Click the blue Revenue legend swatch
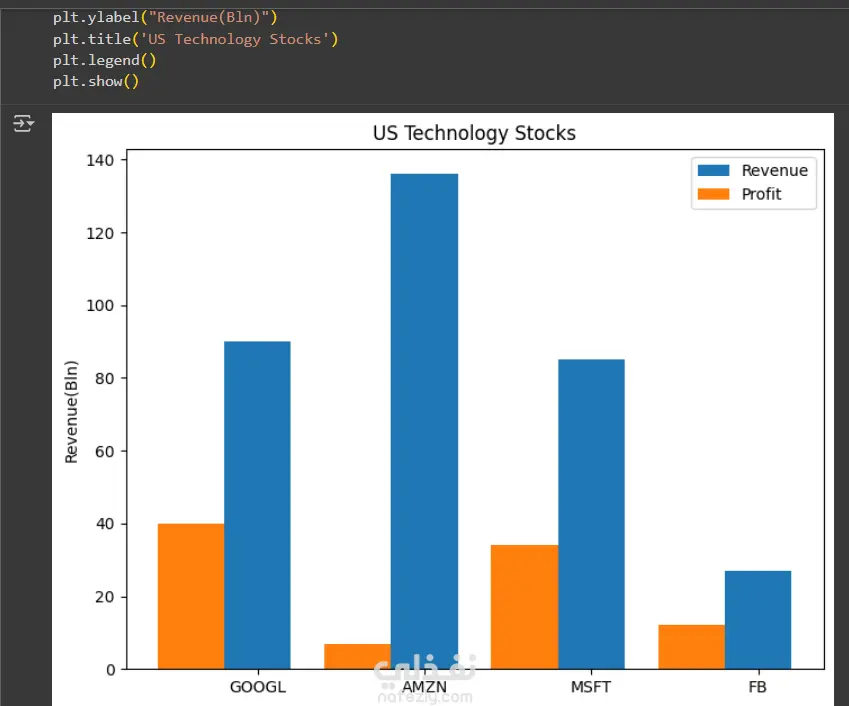This screenshot has height=706, width=849. (713, 170)
